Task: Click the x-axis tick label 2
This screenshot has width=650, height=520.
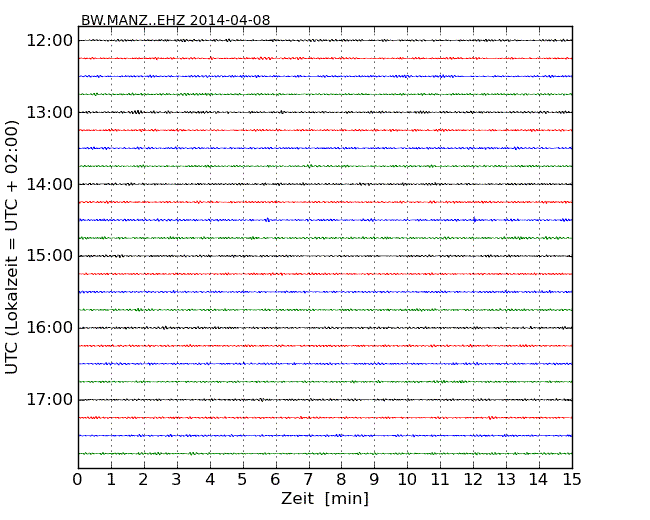Action: 143,480
